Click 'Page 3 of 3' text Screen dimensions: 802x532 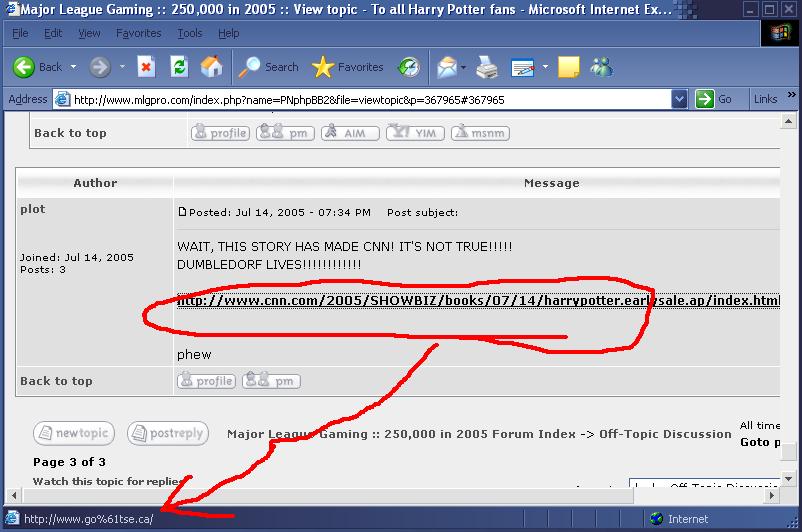coord(70,462)
